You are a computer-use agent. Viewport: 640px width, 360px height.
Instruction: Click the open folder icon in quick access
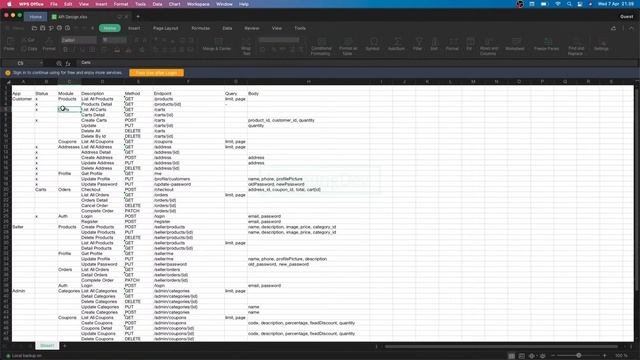[x=34, y=28]
